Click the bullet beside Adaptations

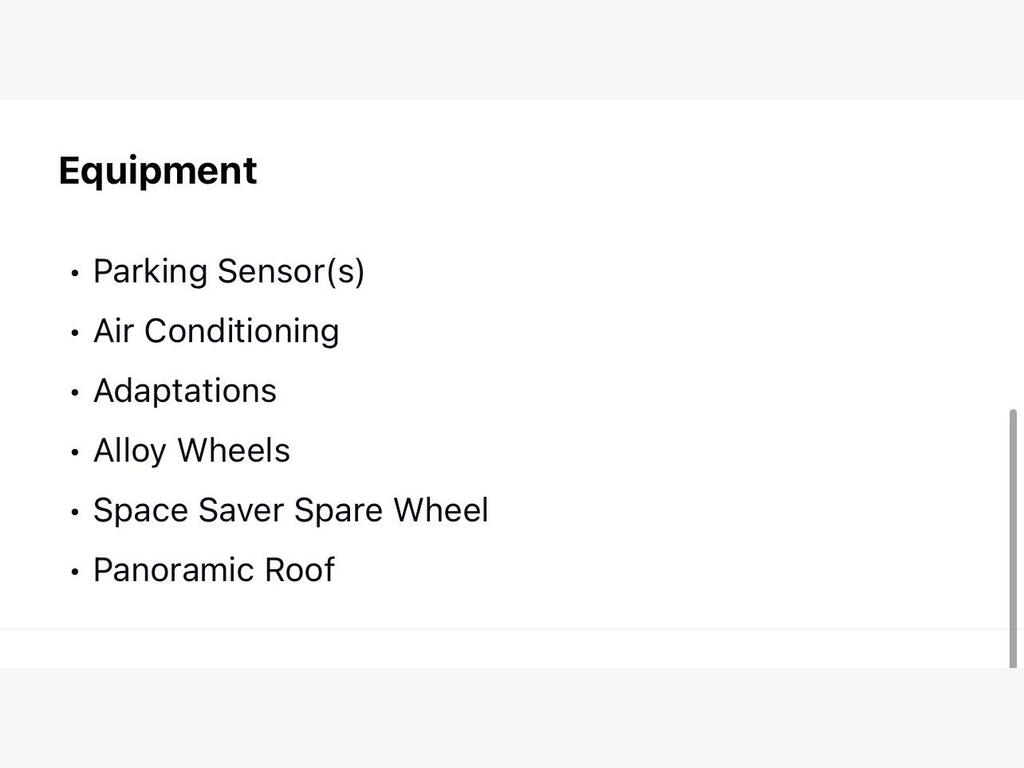pyautogui.click(x=74, y=392)
